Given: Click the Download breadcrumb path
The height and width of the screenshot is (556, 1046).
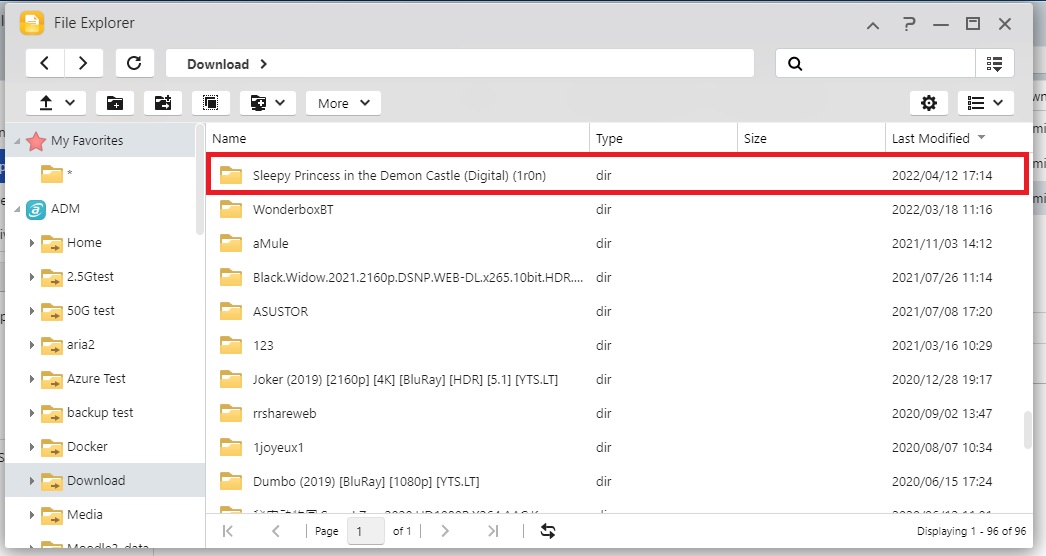Looking at the screenshot, I should 217,64.
